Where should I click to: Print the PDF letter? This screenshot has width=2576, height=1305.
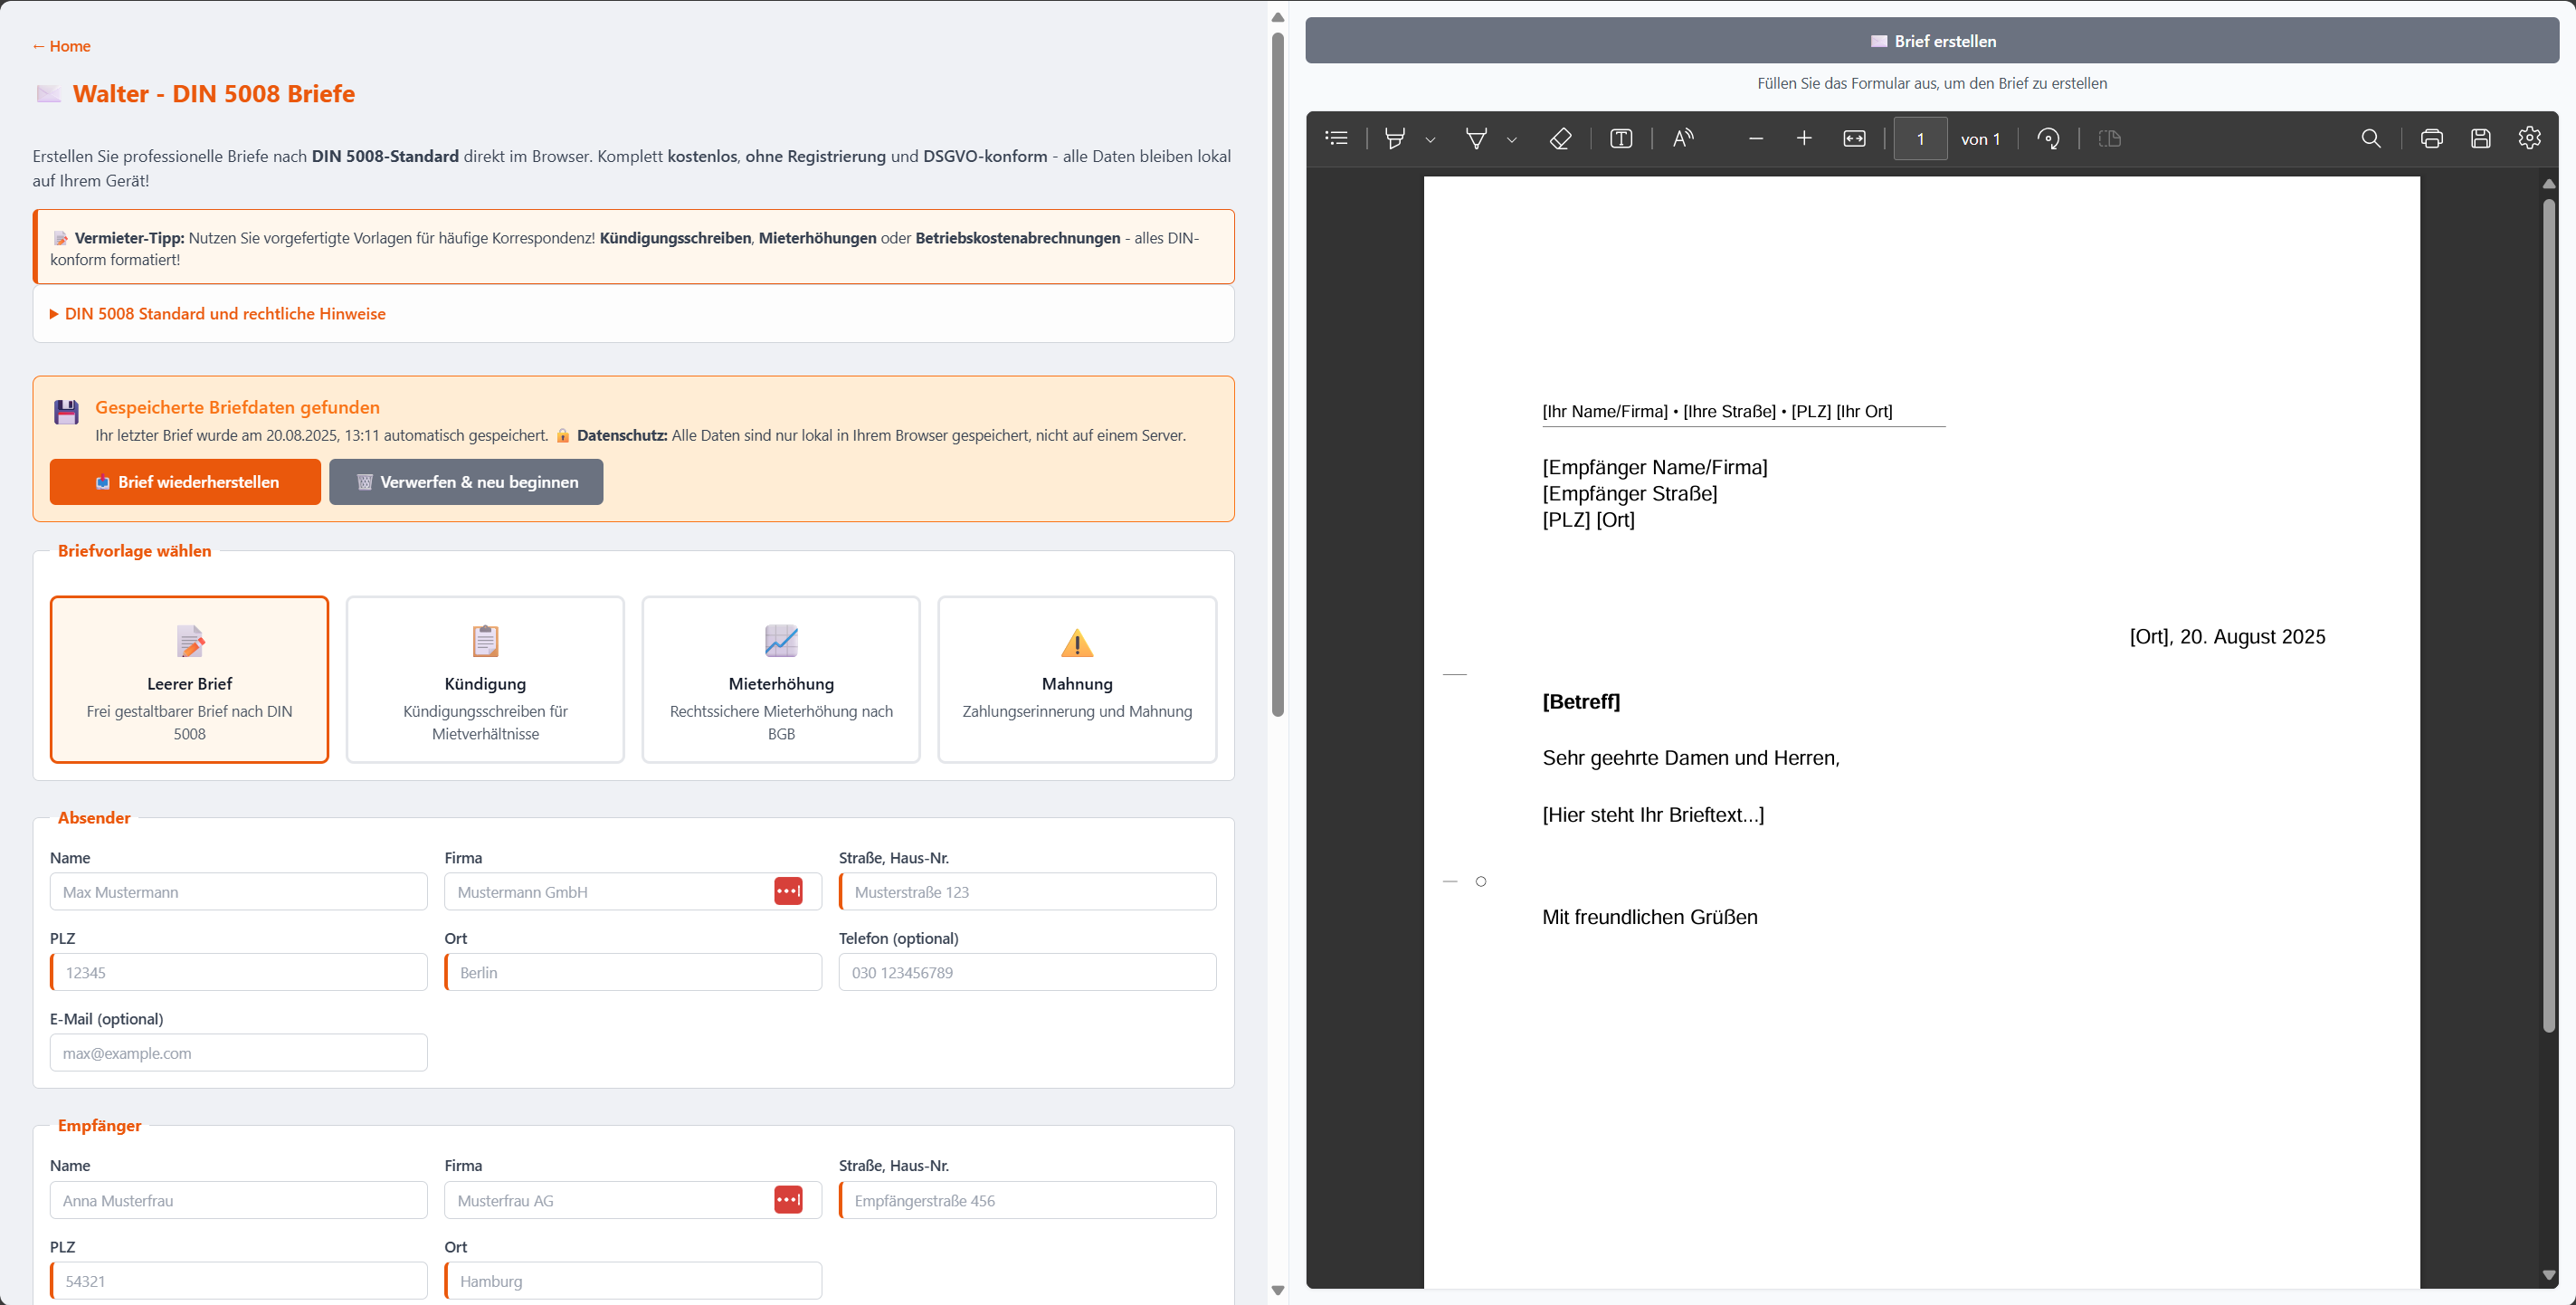click(x=2431, y=138)
